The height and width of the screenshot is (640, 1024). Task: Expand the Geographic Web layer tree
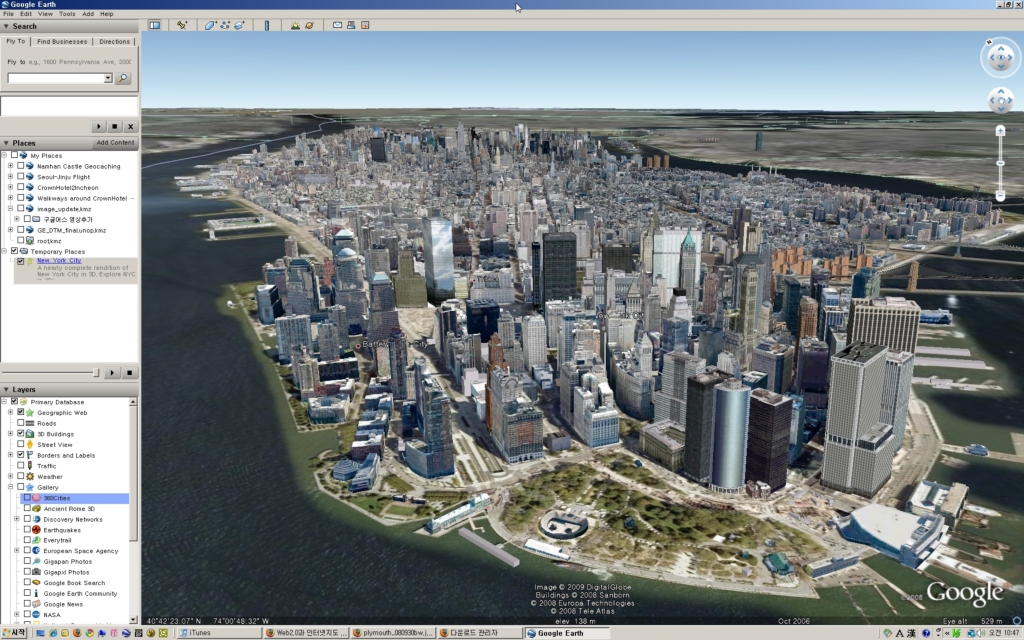click(10, 413)
